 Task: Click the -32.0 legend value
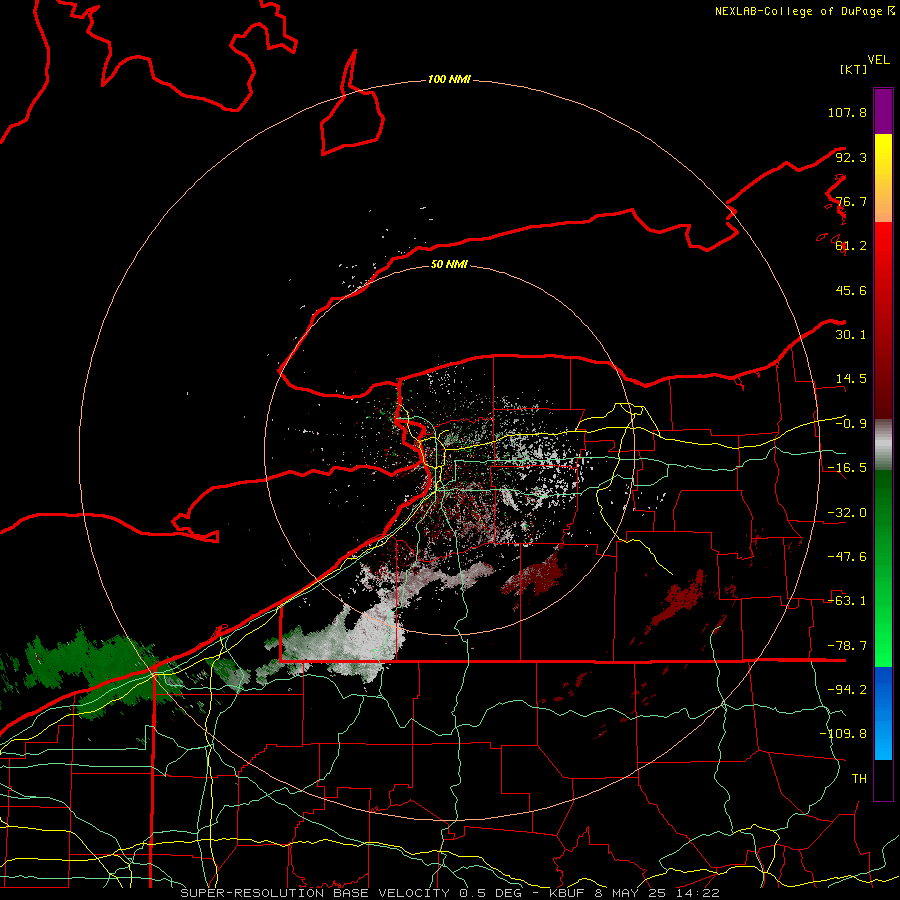pos(847,513)
